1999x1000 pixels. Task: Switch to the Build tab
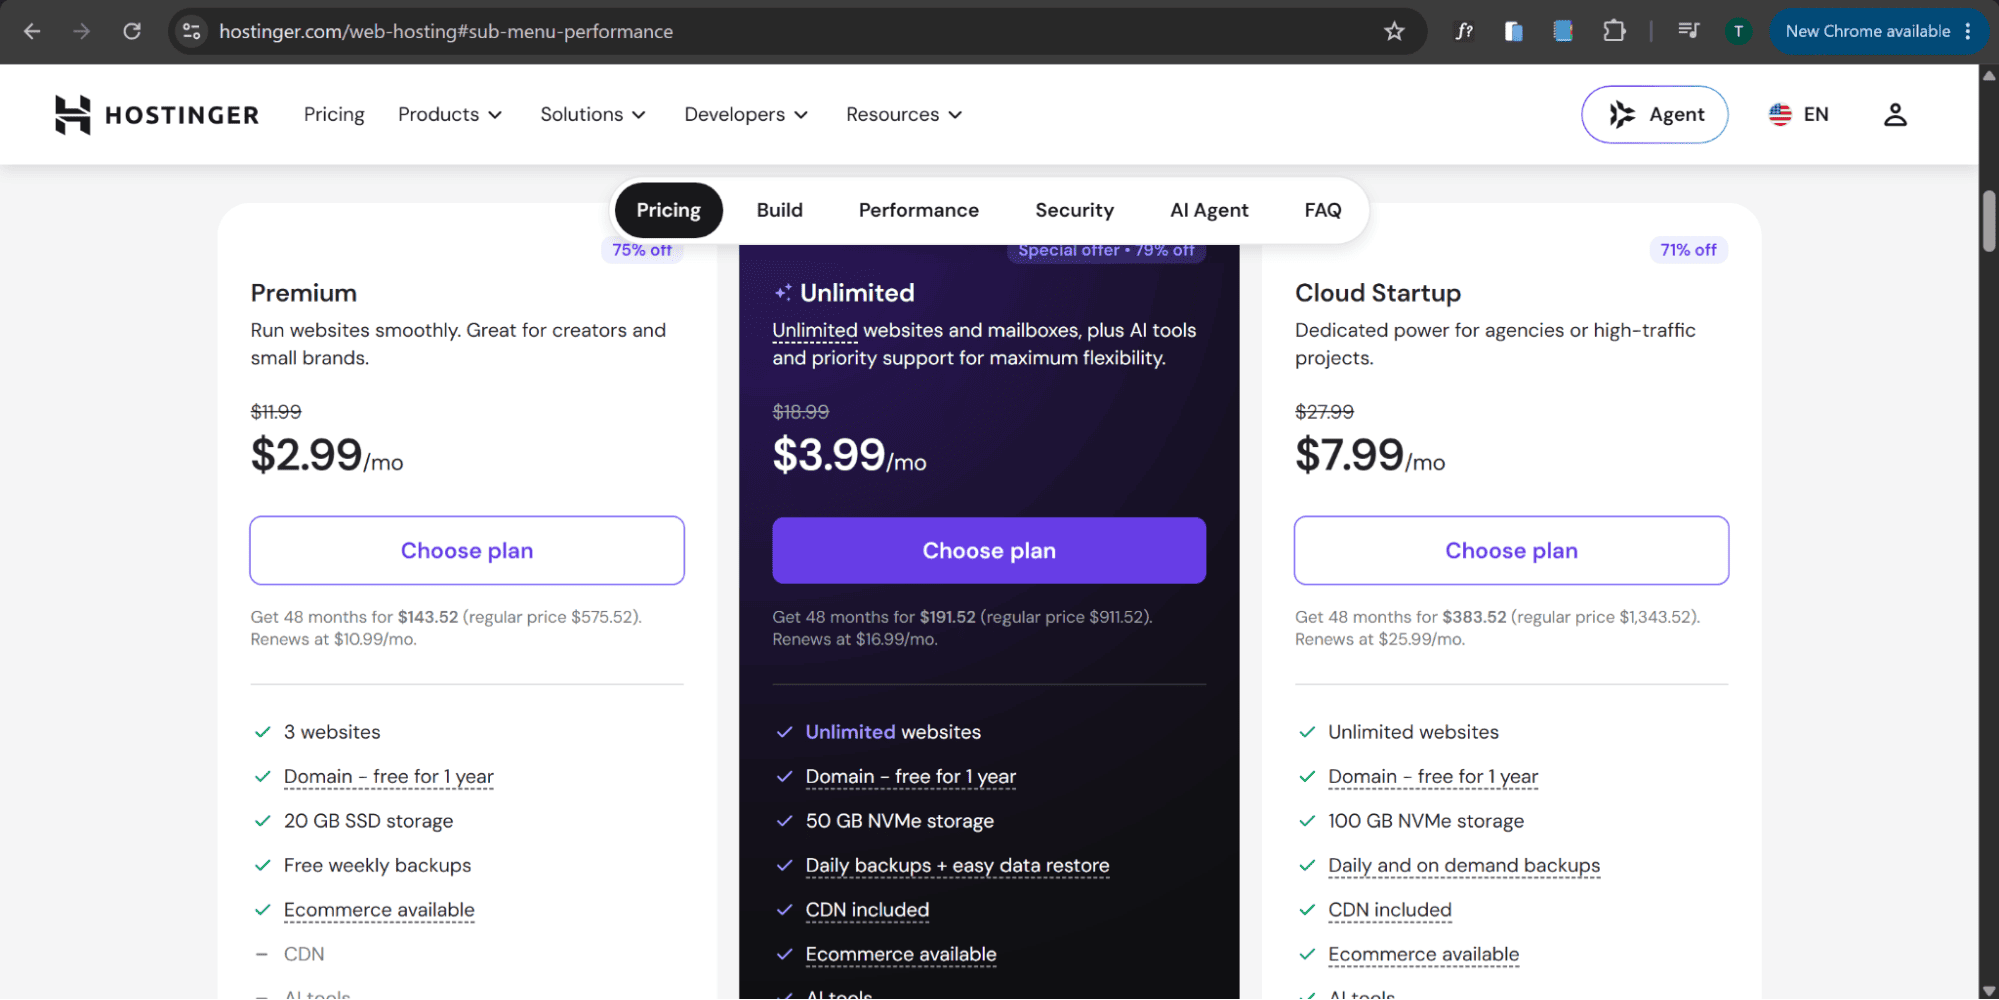780,210
